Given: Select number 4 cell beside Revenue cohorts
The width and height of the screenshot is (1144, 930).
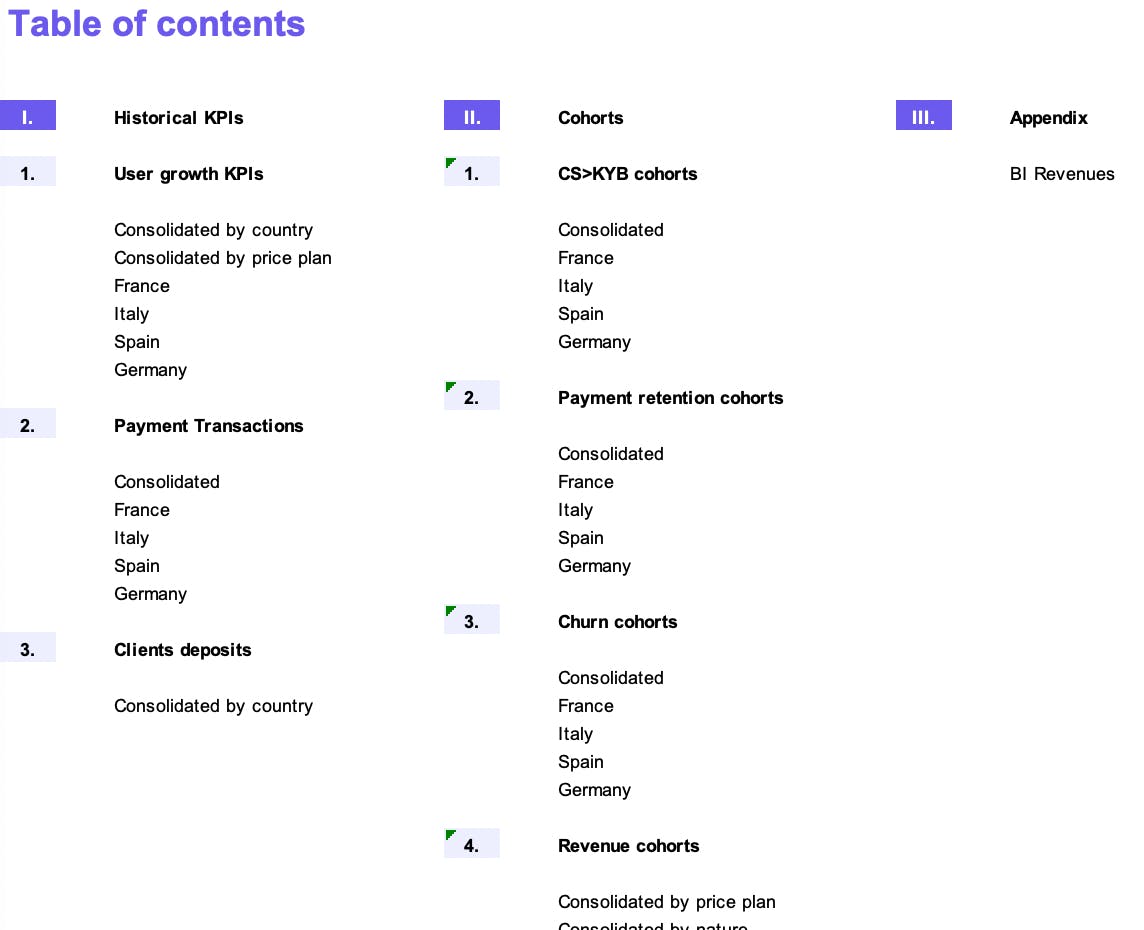Looking at the screenshot, I should pyautogui.click(x=471, y=843).
